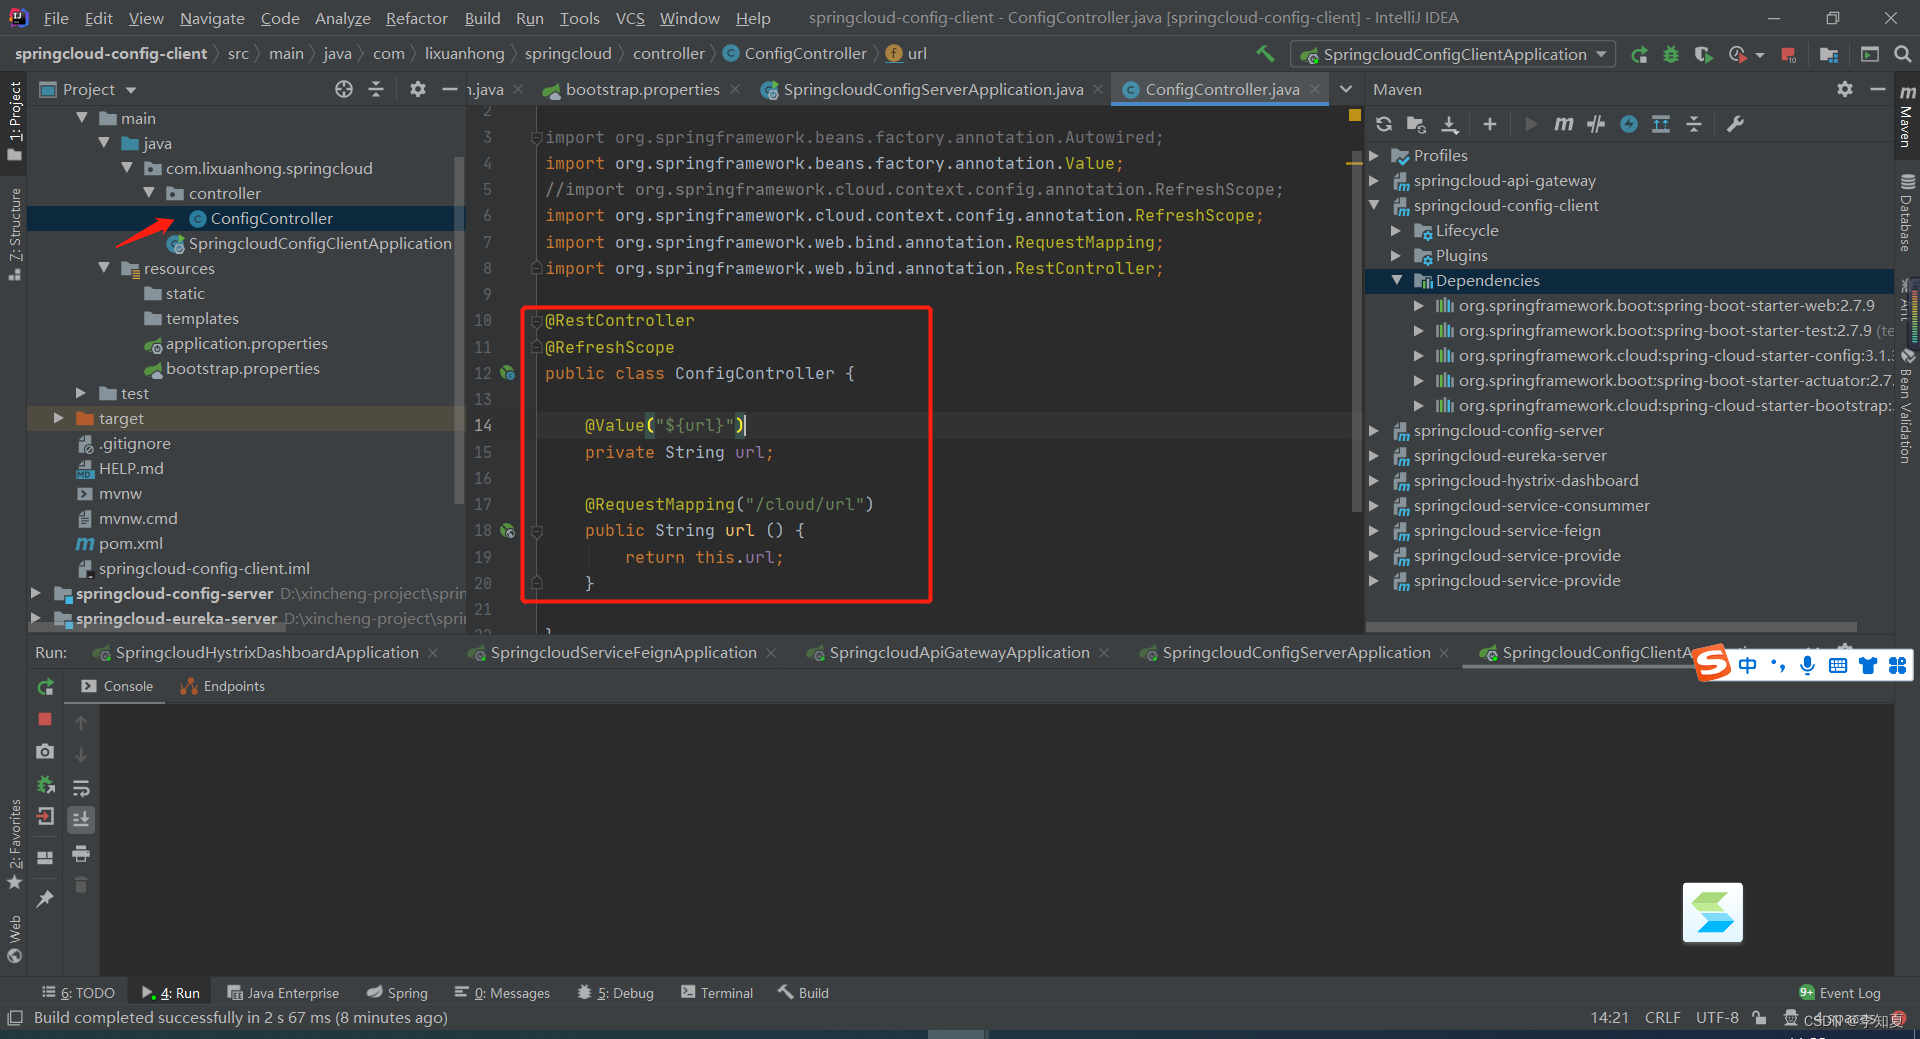This screenshot has height=1039, width=1920.
Task: Expand springcloud-eureka-server in Maven panel
Action: [1374, 456]
